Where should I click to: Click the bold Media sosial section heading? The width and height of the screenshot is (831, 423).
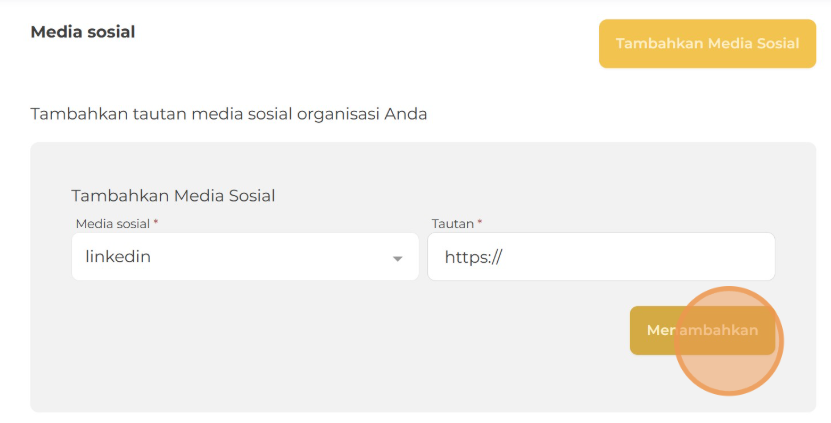click(x=83, y=32)
